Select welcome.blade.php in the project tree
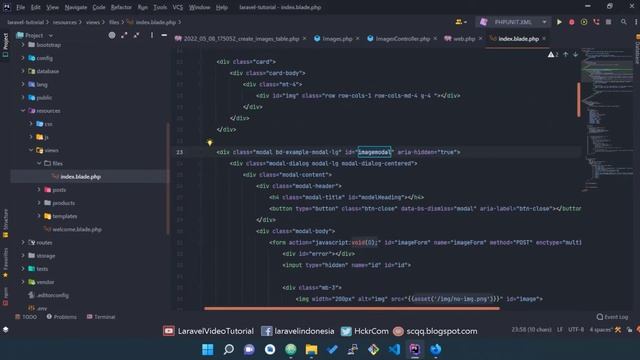Image resolution: width=640 pixels, height=360 pixels. [x=77, y=229]
